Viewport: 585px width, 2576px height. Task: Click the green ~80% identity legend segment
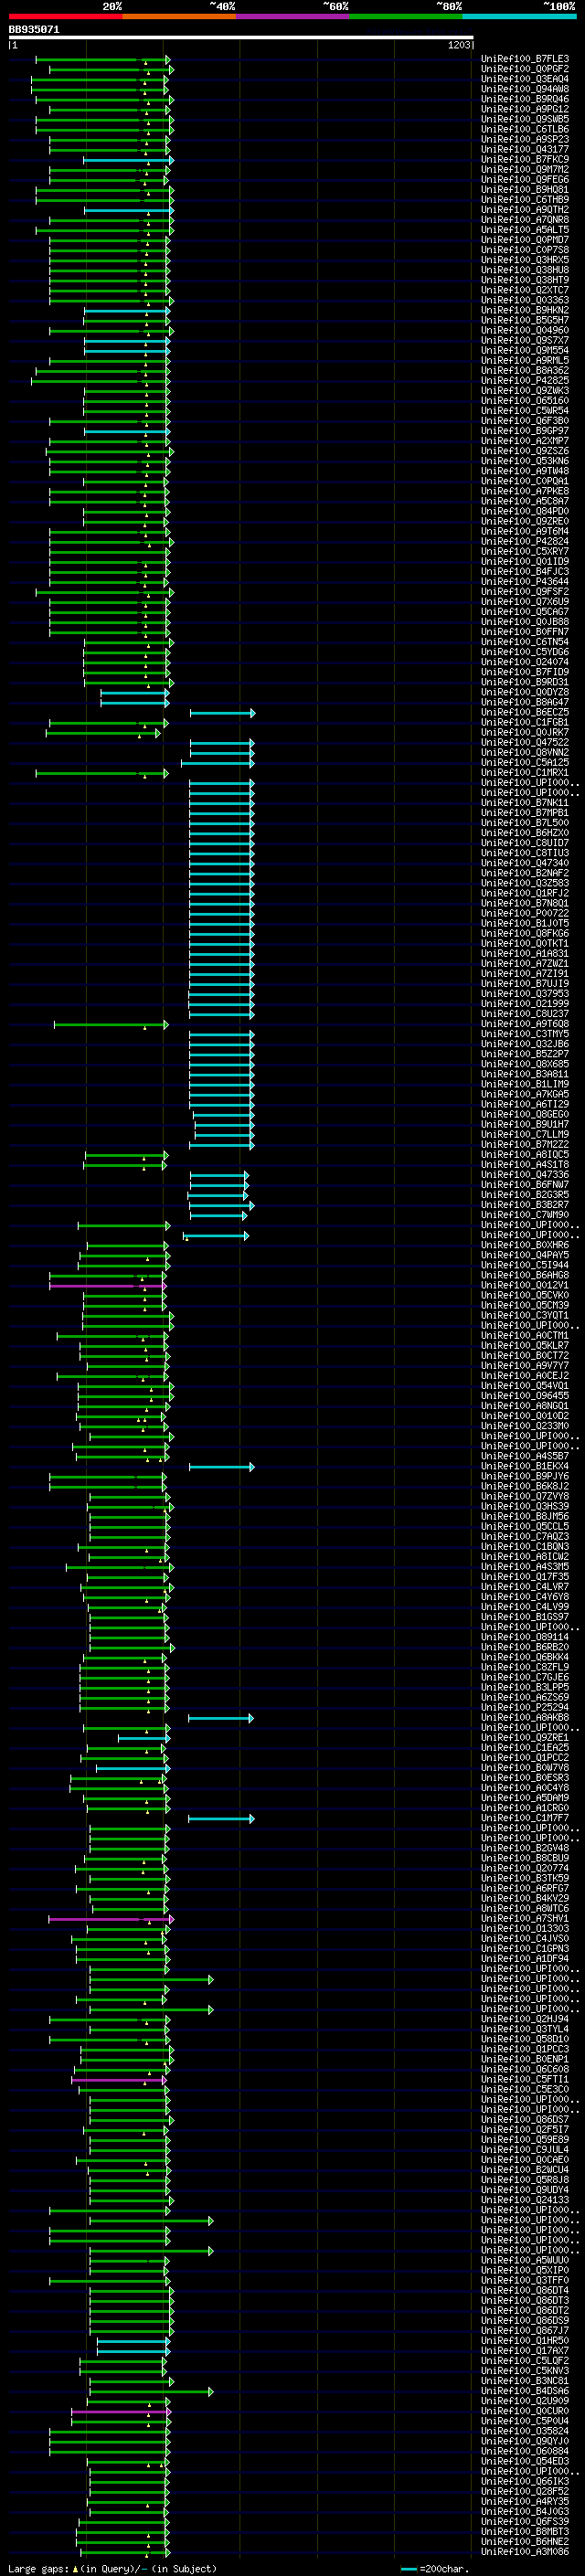406,16
